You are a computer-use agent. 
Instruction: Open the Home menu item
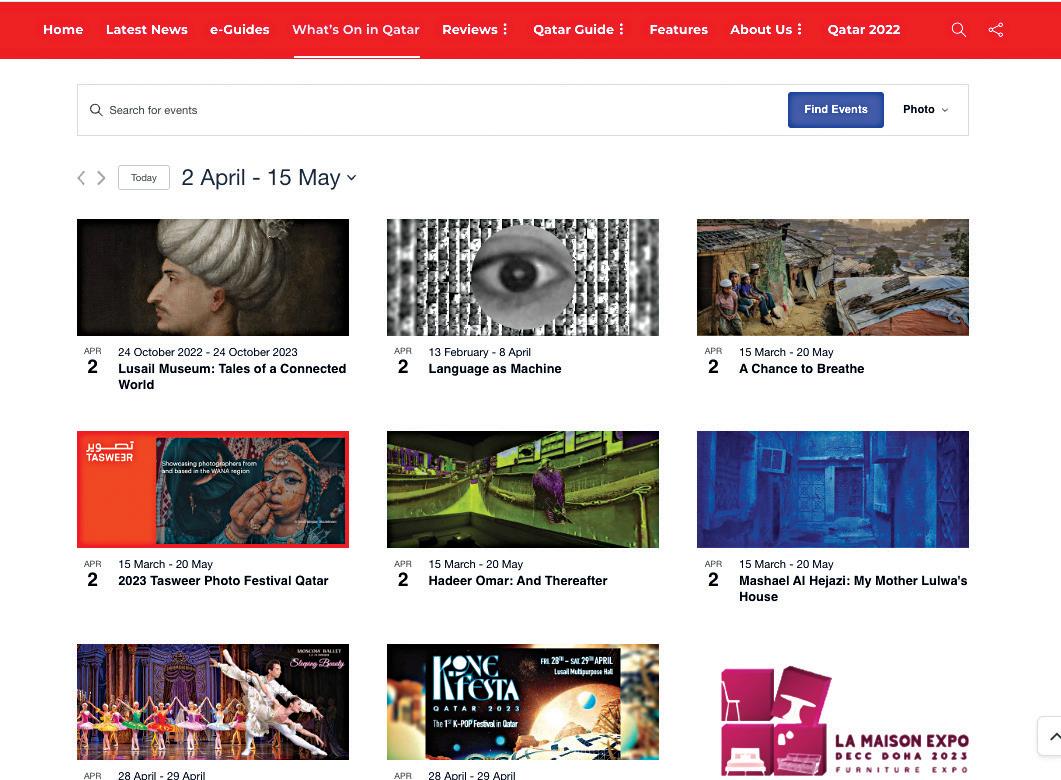pyautogui.click(x=63, y=30)
